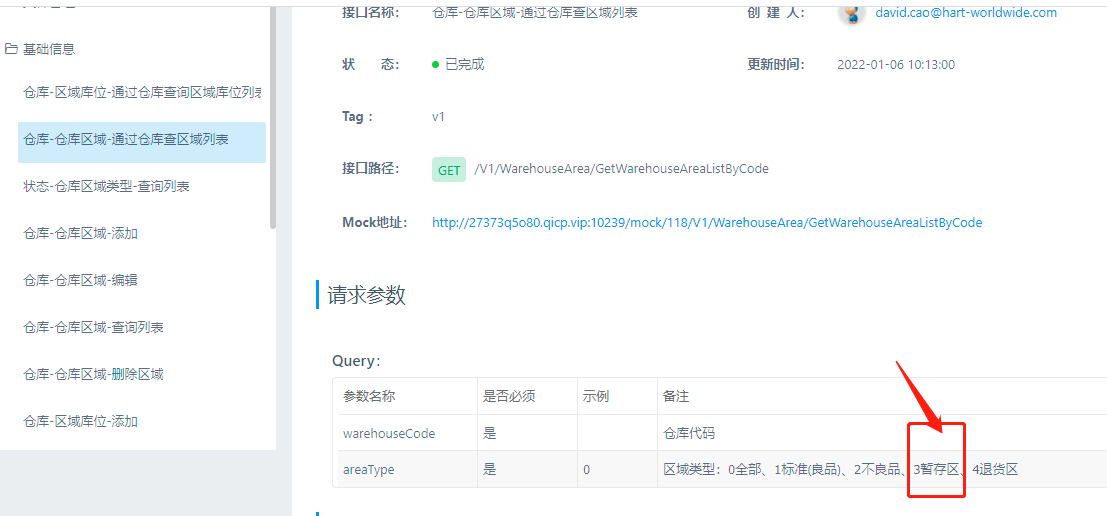Click the warehouseCode parameter name cell
Screen dimensions: 1107x516
(x=389, y=434)
